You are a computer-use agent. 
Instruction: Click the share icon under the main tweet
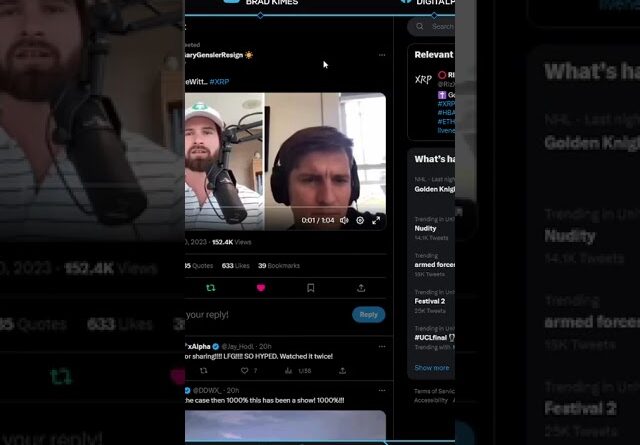pos(360,288)
